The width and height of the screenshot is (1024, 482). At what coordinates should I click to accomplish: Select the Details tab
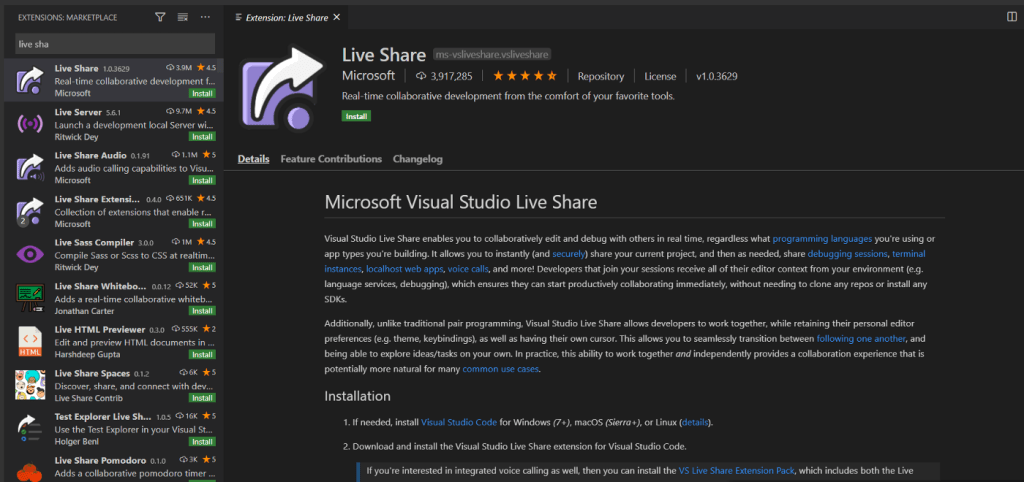253,159
